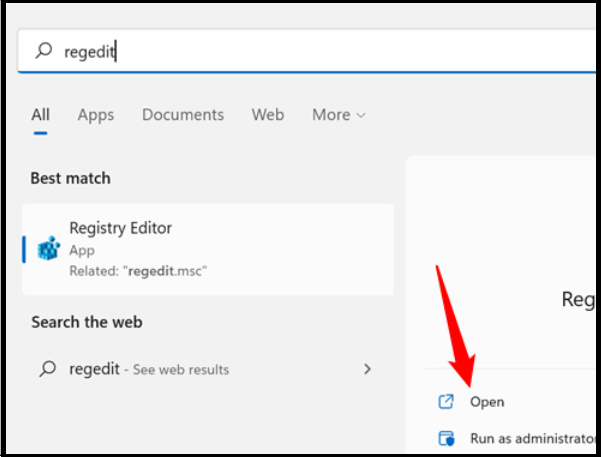Screen dimensions: 601x457
Task: Click the regedit search input field
Action: click(307, 51)
